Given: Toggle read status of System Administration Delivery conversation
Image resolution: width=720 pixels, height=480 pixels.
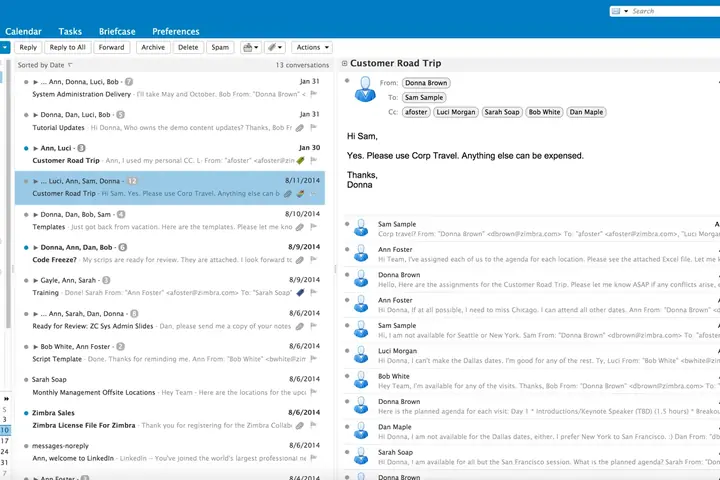Looking at the screenshot, I should click(x=26, y=82).
